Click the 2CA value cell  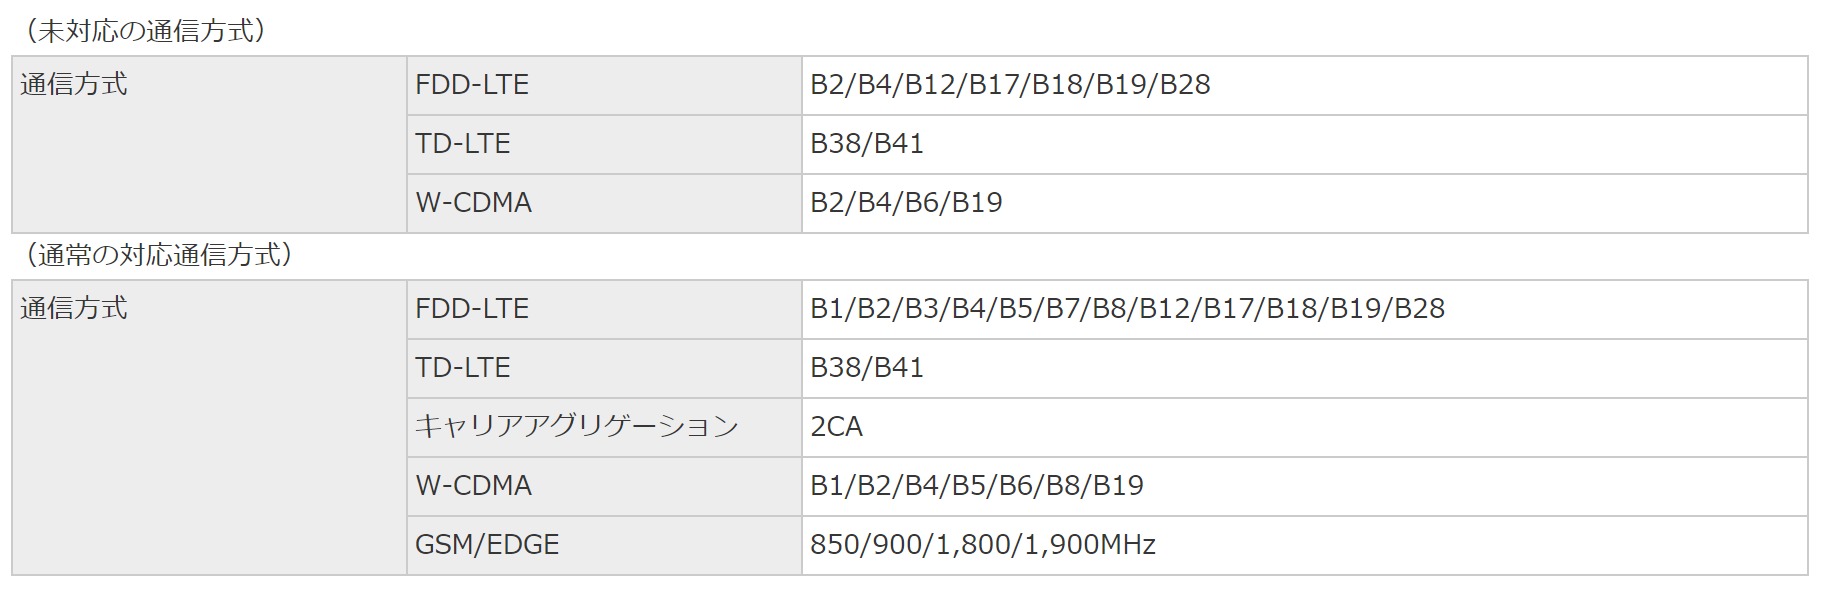[x=837, y=427]
